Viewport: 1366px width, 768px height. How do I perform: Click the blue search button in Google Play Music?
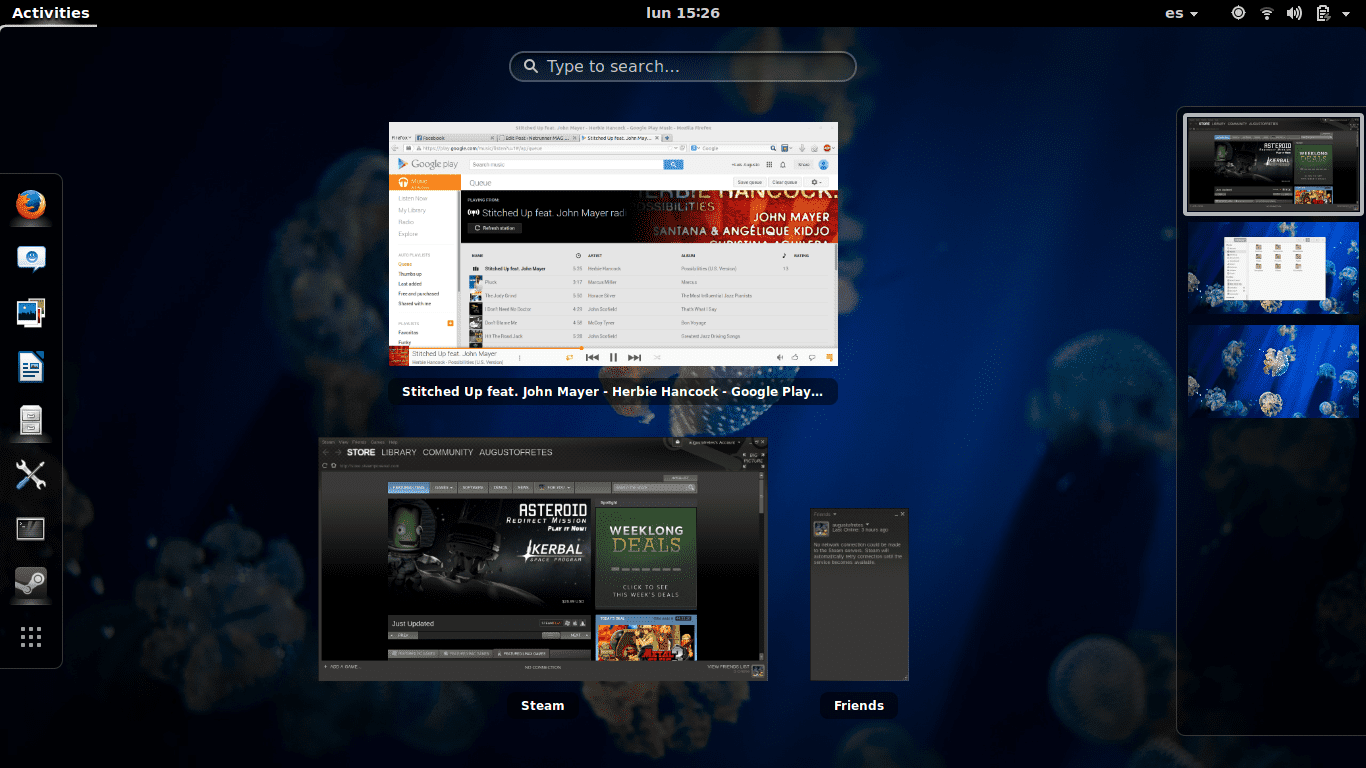coord(673,164)
